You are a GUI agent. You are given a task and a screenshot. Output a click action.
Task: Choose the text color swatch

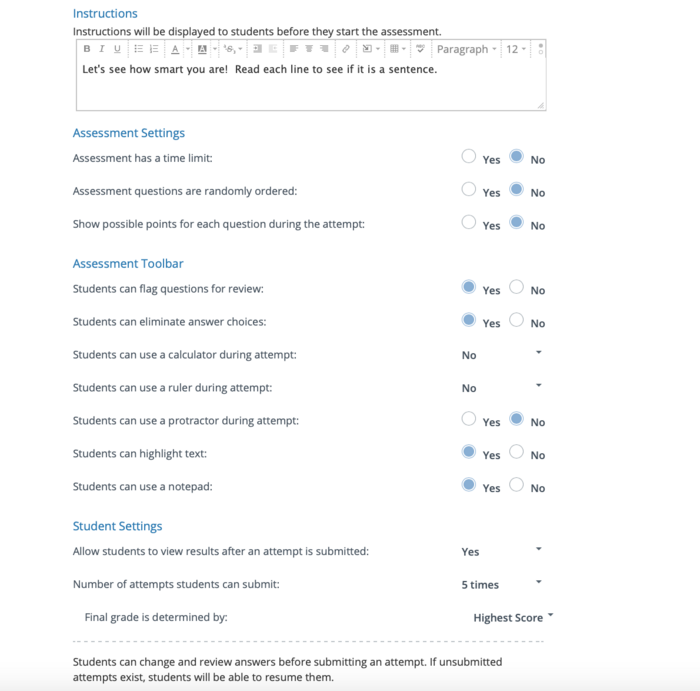[x=175, y=49]
